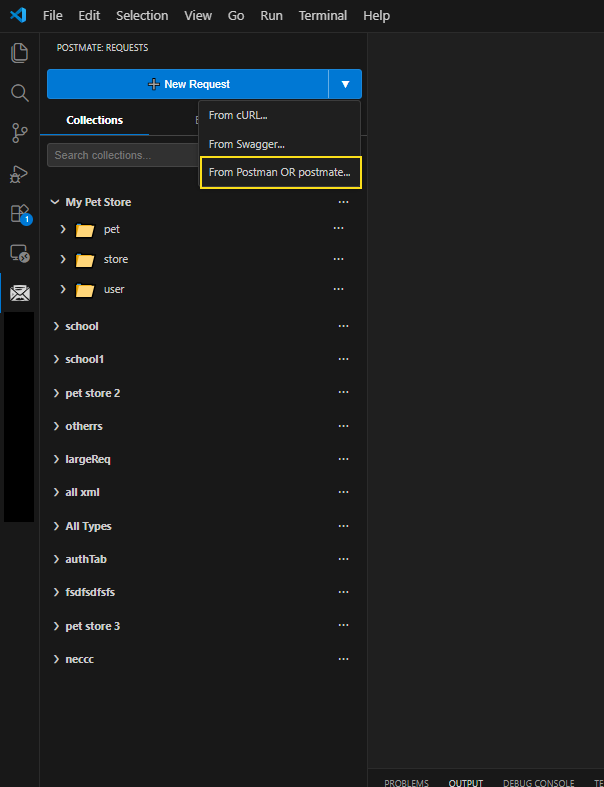Expand the user folder chevron
This screenshot has height=787, width=604.
coord(63,289)
